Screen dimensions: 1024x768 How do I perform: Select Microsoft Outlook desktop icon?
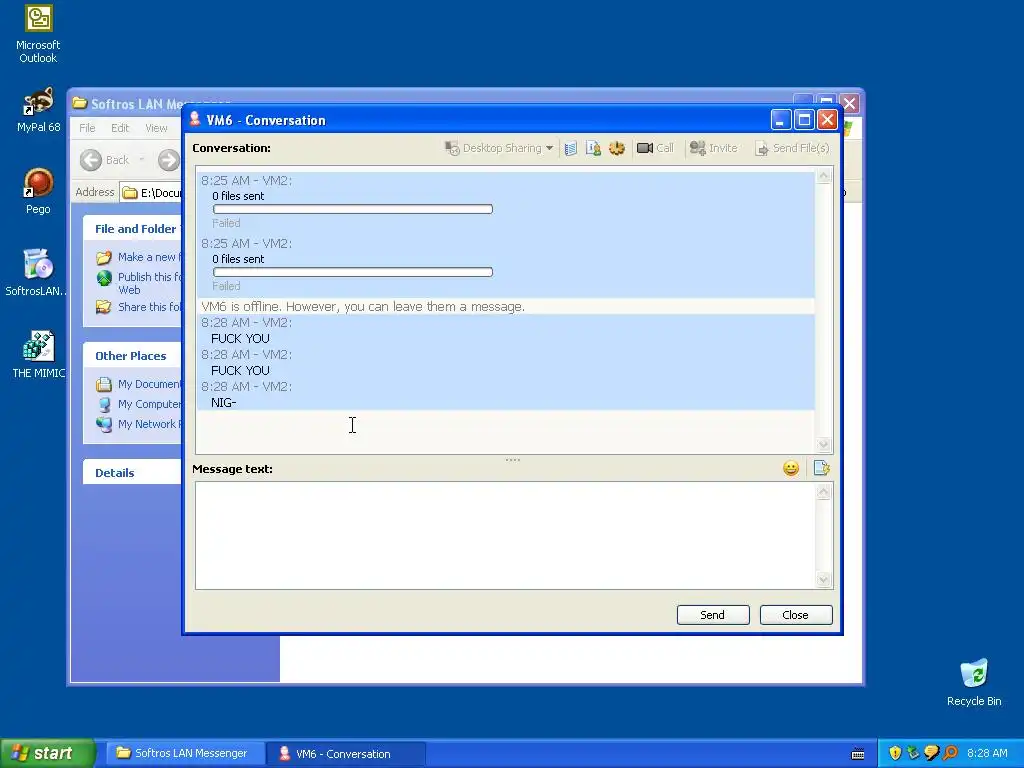pyautogui.click(x=38, y=33)
